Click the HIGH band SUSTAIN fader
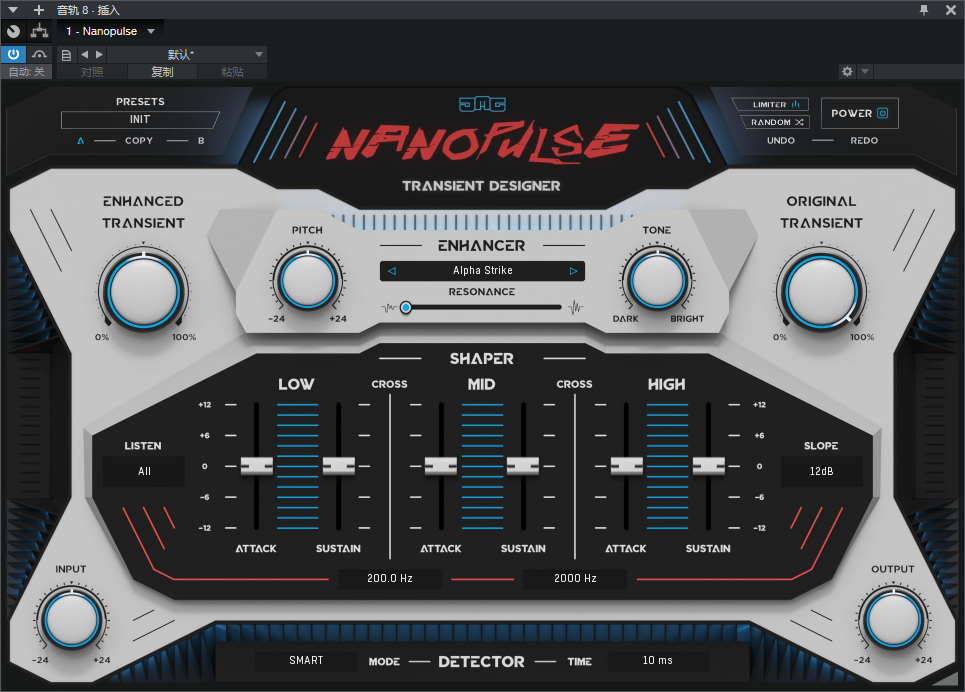 click(x=708, y=466)
